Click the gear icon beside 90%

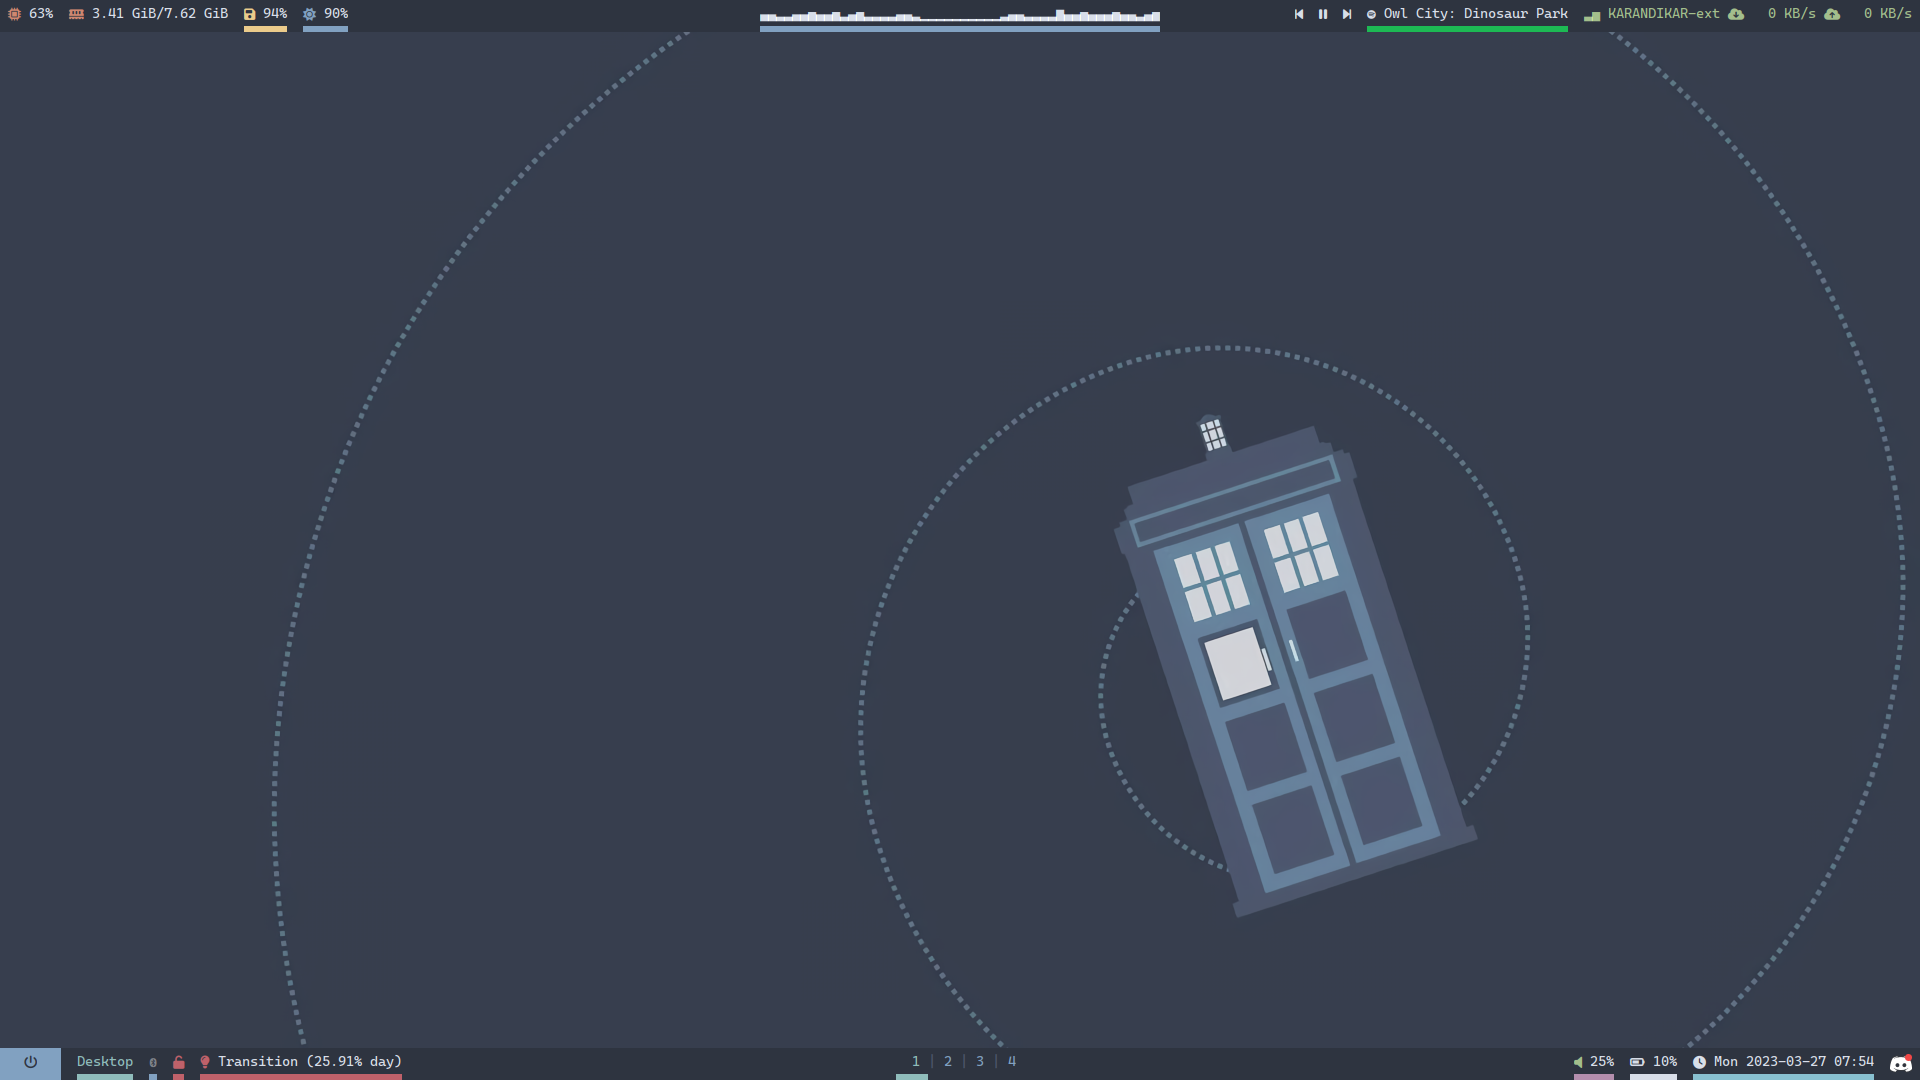coord(309,14)
